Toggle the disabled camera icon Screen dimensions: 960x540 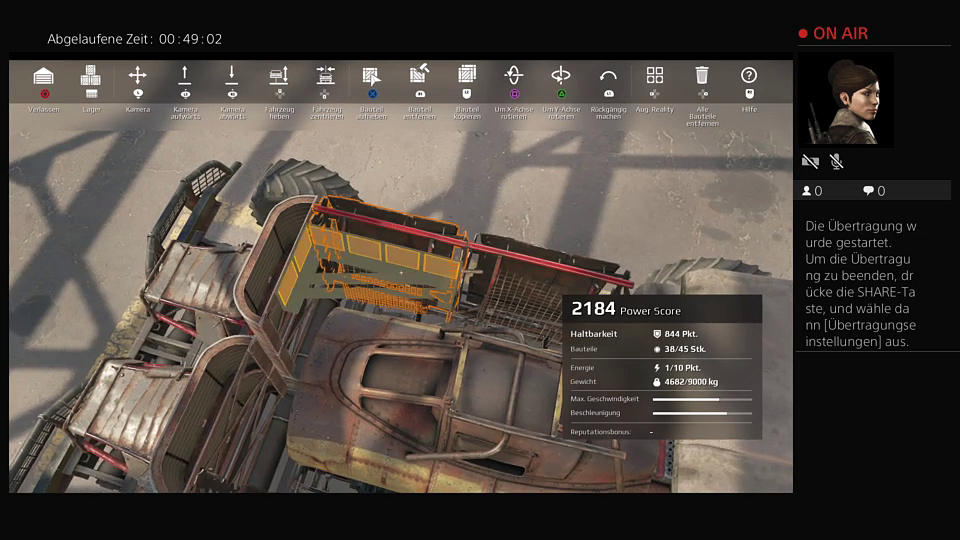[810, 161]
